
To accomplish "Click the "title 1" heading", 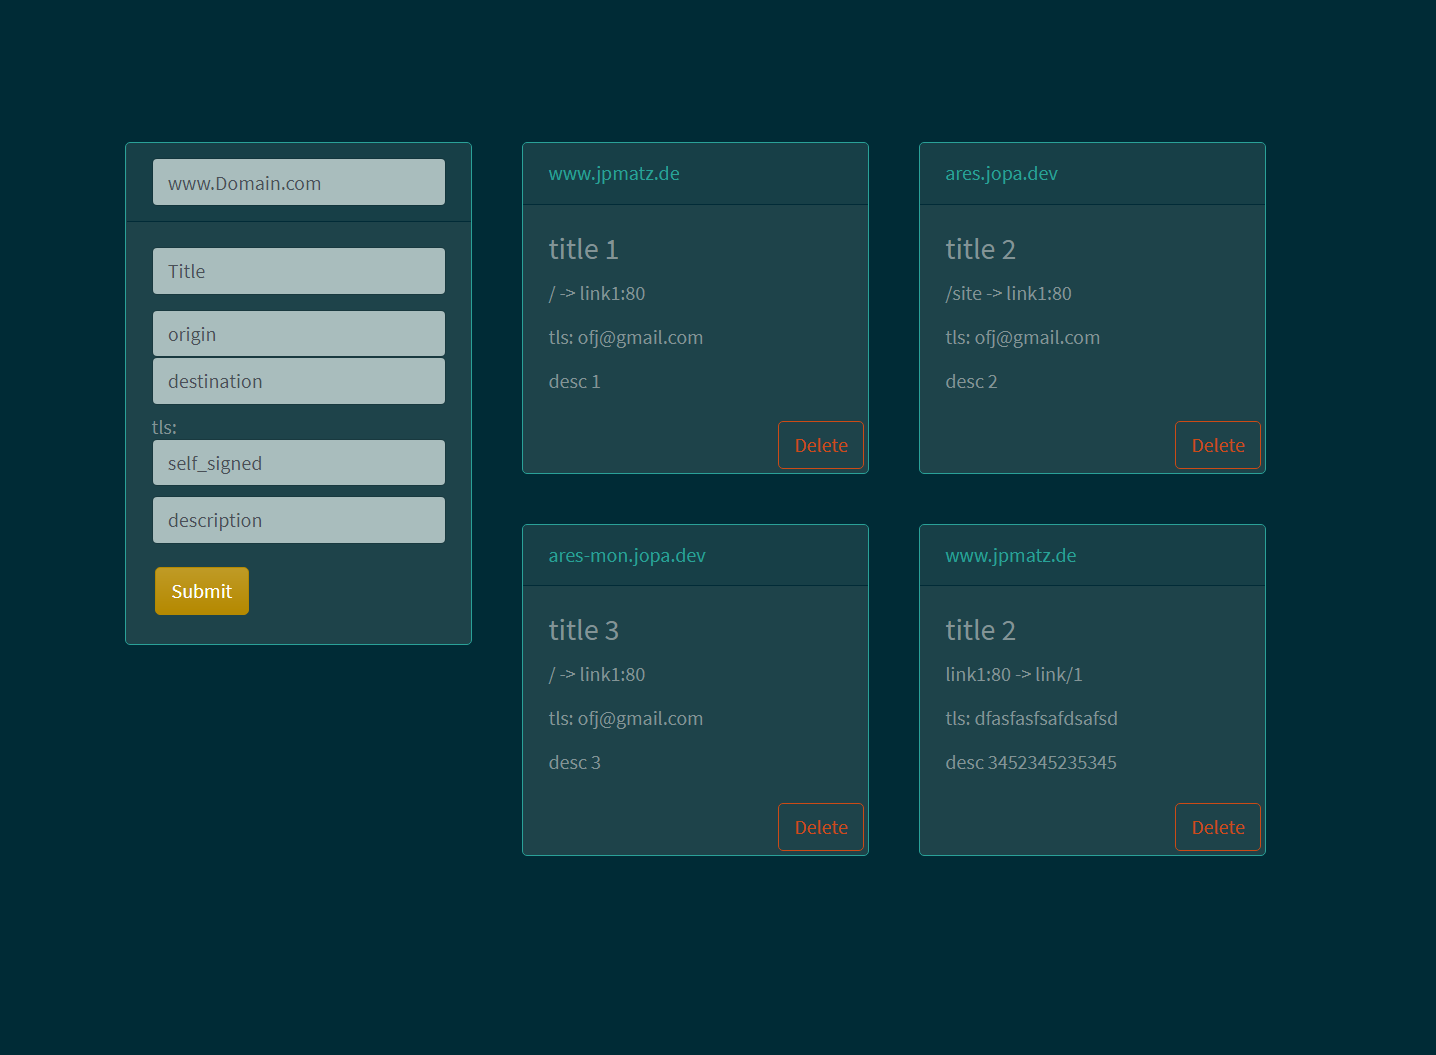I will (x=584, y=249).
